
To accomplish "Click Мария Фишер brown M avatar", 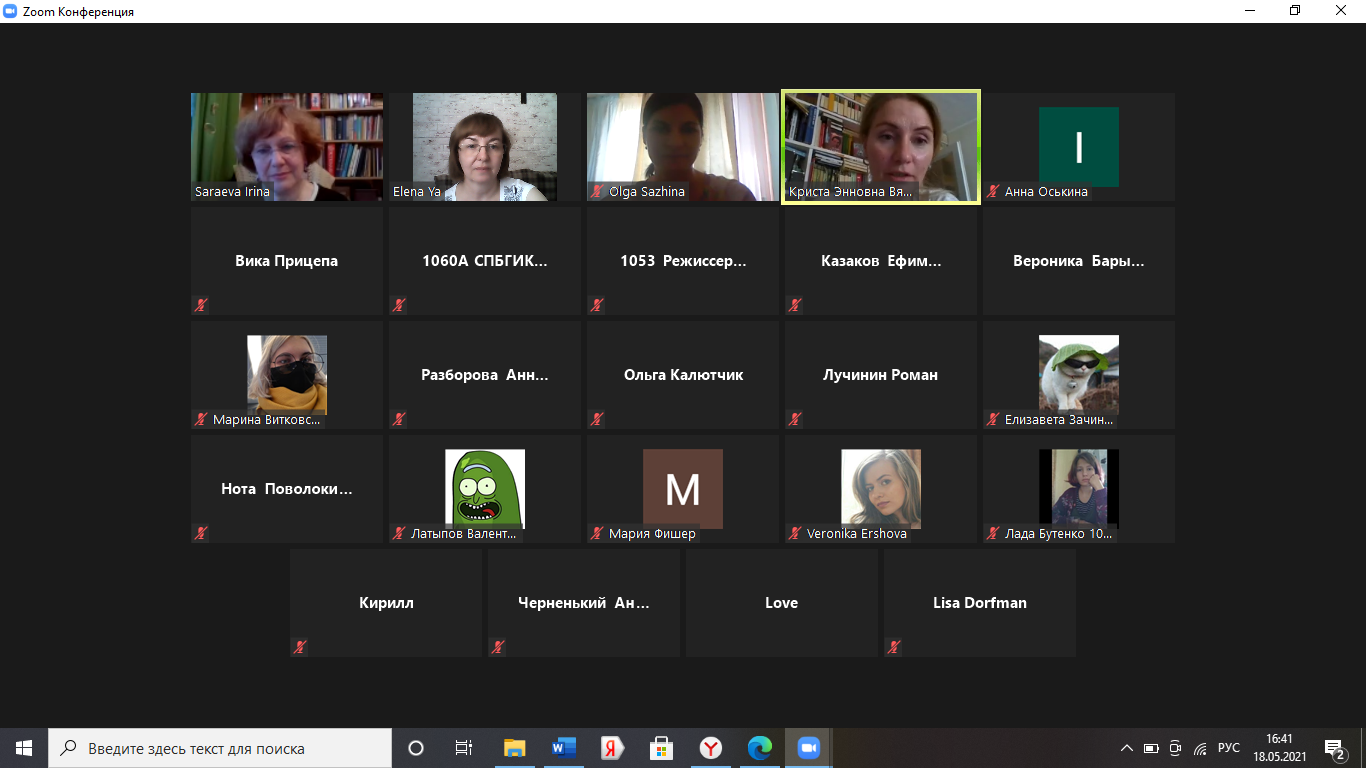I will 683,489.
